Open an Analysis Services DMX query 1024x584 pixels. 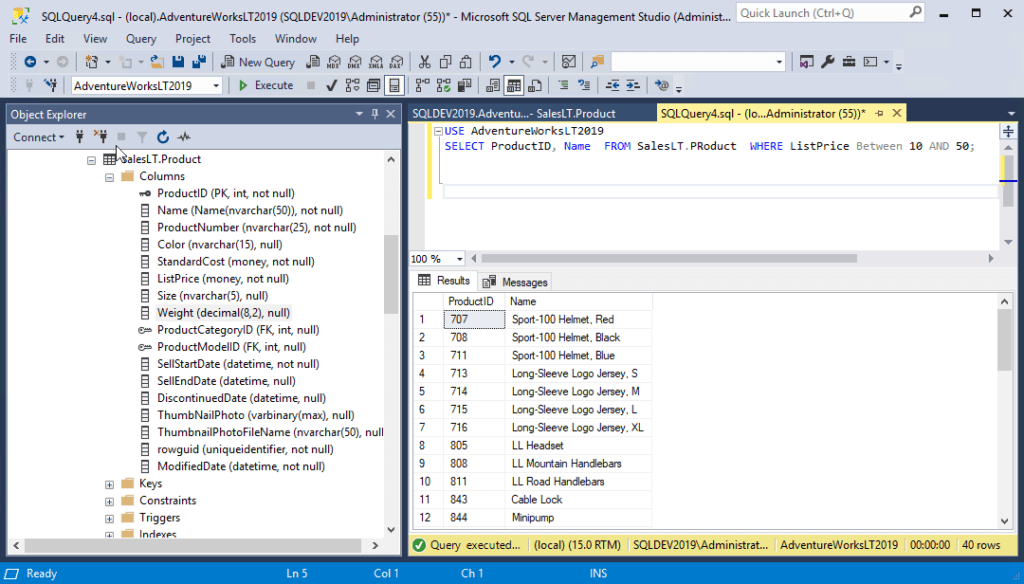tap(355, 62)
